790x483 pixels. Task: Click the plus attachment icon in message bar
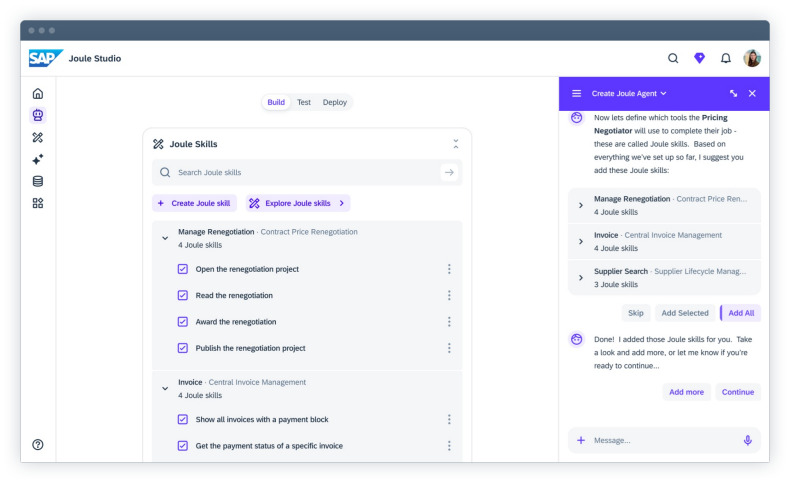pyautogui.click(x=581, y=440)
